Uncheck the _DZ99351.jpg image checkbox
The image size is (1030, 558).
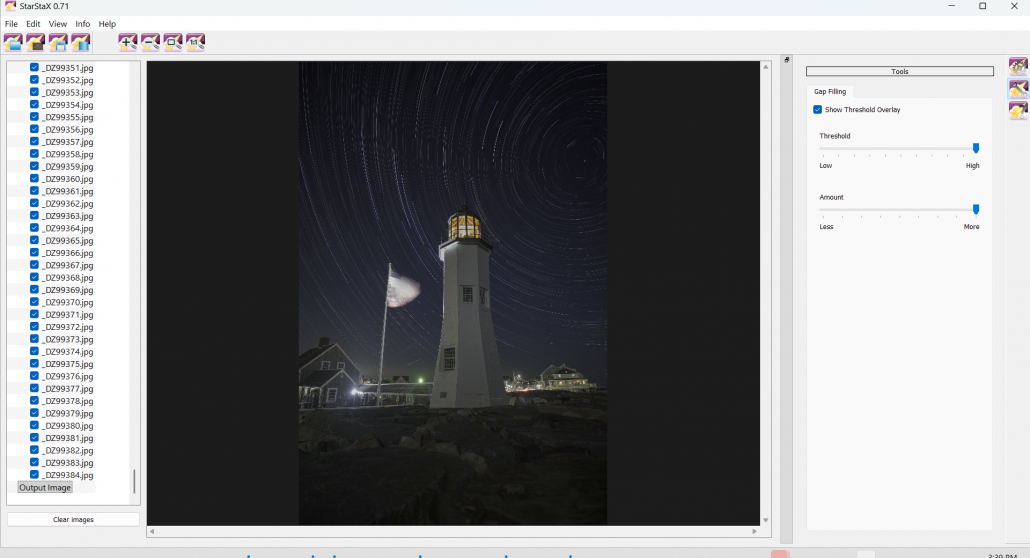[x=35, y=68]
